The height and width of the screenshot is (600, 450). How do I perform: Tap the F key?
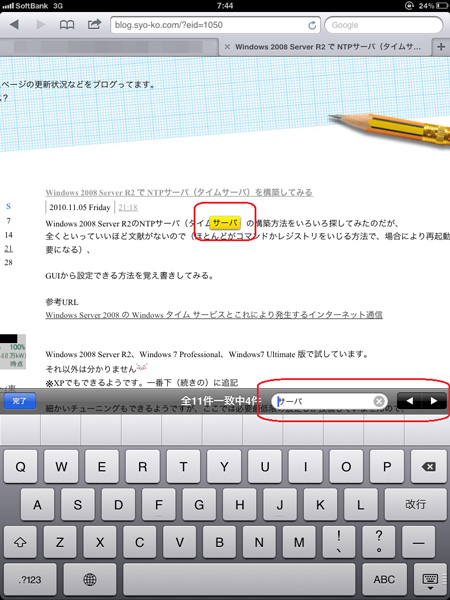pyautogui.click(x=159, y=505)
